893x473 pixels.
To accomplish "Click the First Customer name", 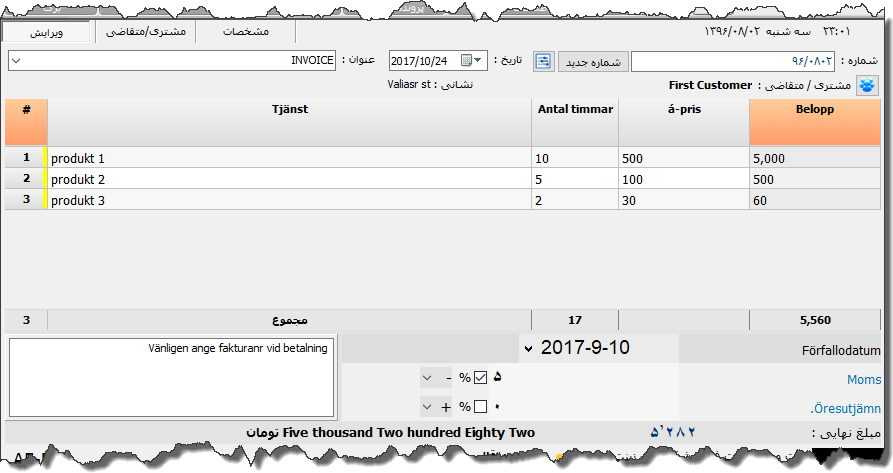I will [710, 85].
